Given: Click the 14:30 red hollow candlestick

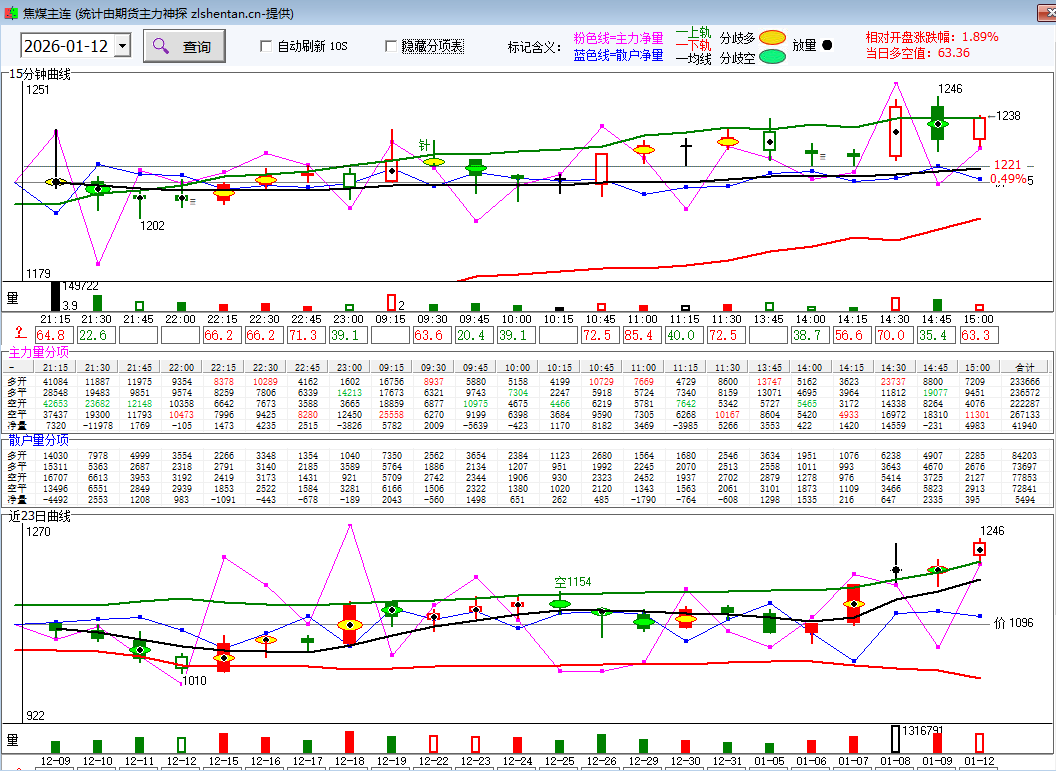Looking at the screenshot, I should (x=896, y=130).
